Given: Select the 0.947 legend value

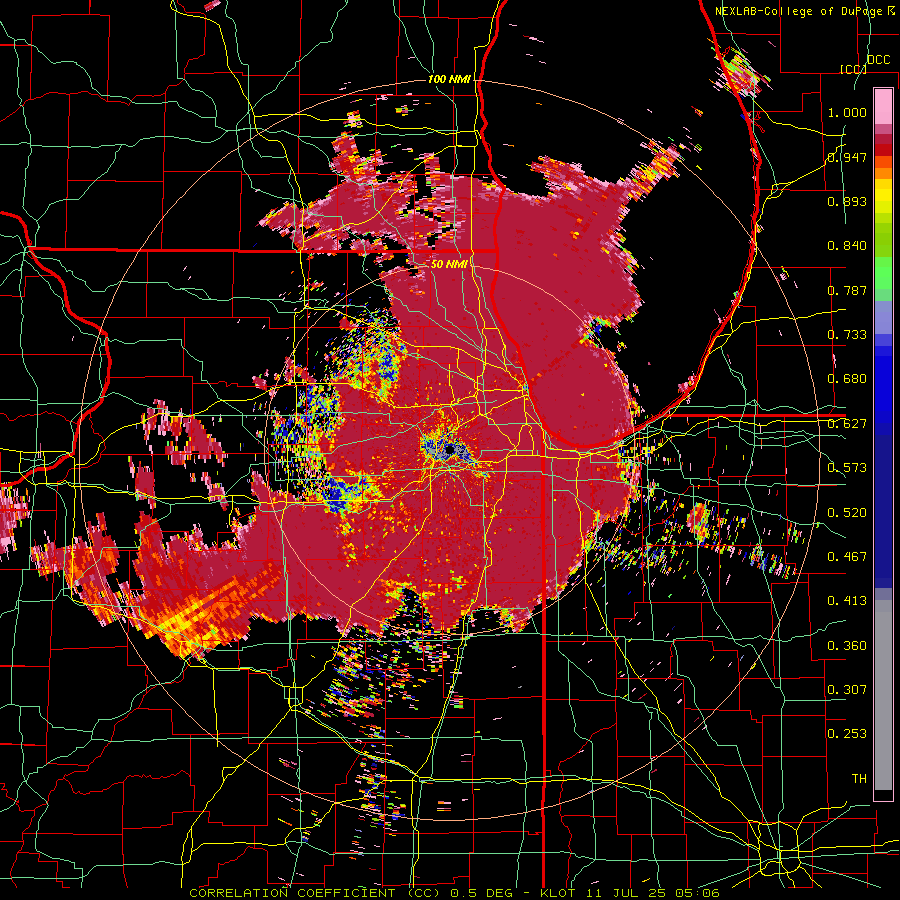Looking at the screenshot, I should point(847,157).
